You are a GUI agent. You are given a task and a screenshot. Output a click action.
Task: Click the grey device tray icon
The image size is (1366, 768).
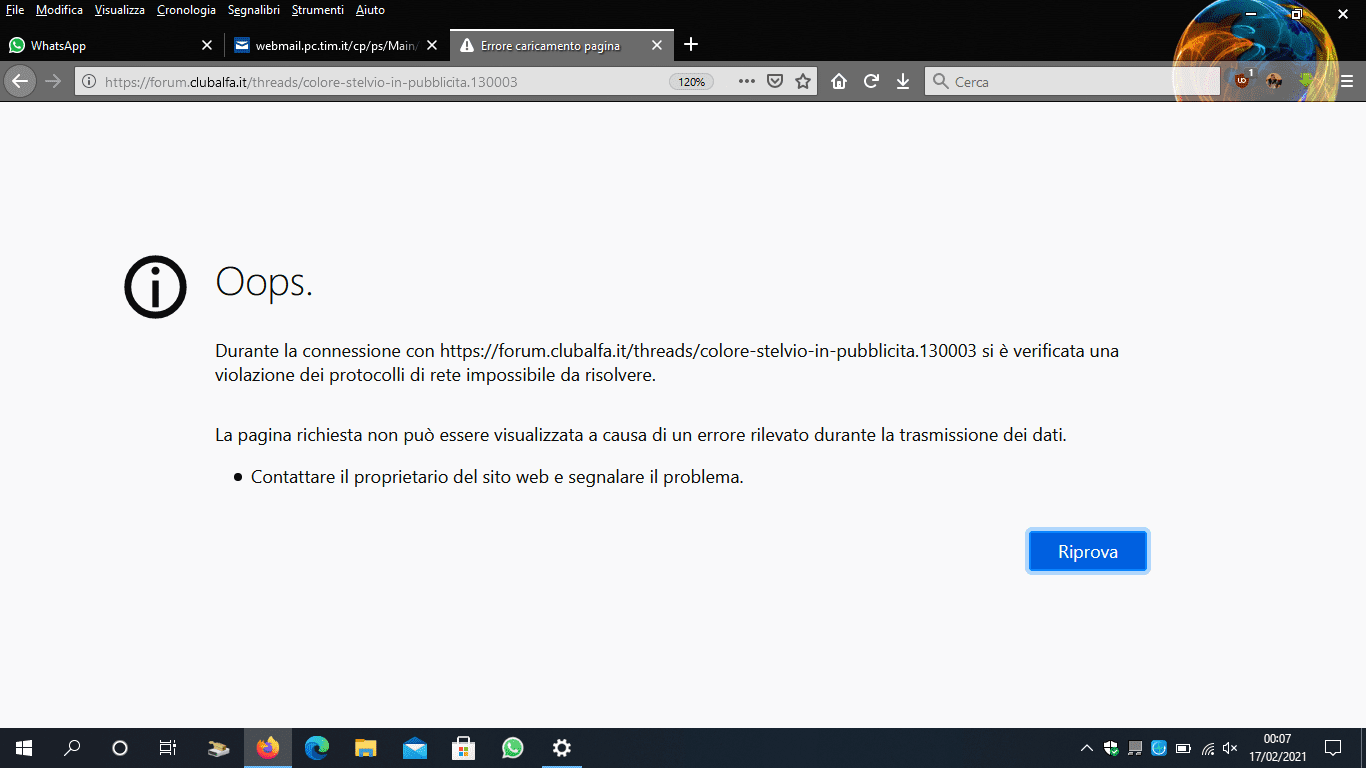pyautogui.click(x=1135, y=748)
